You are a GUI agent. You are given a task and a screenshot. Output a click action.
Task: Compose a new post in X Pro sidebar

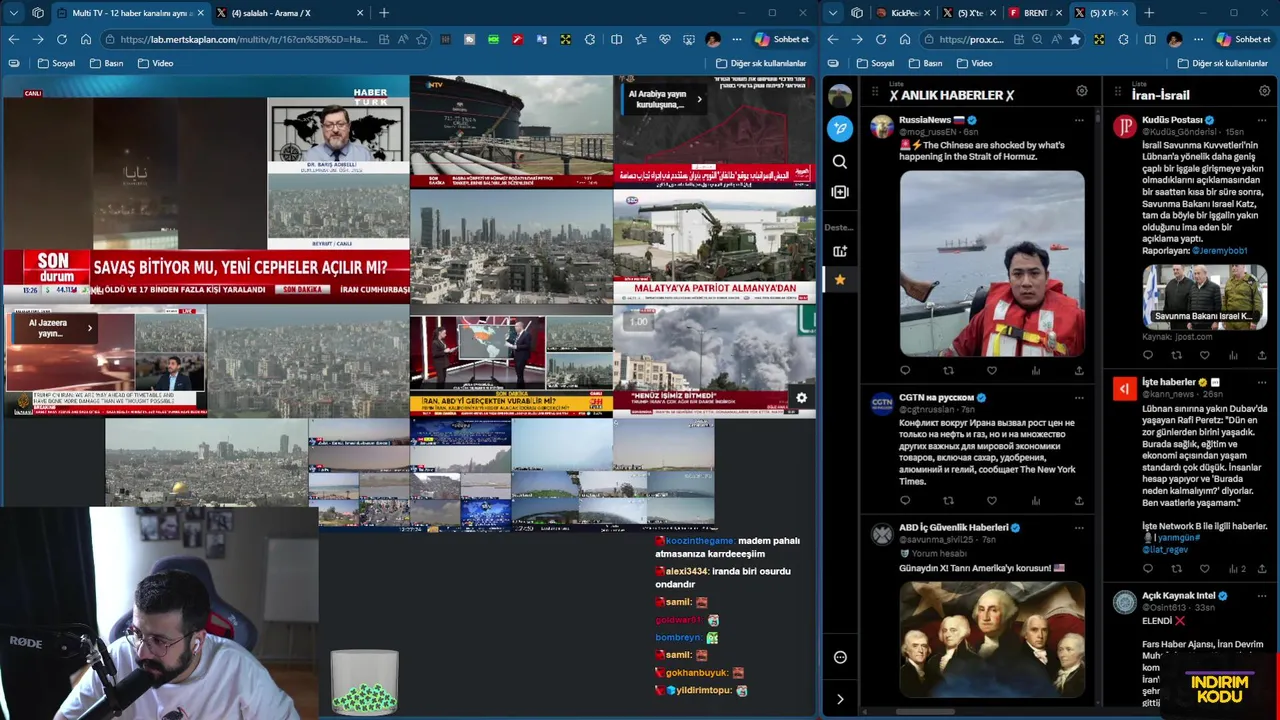pos(840,128)
